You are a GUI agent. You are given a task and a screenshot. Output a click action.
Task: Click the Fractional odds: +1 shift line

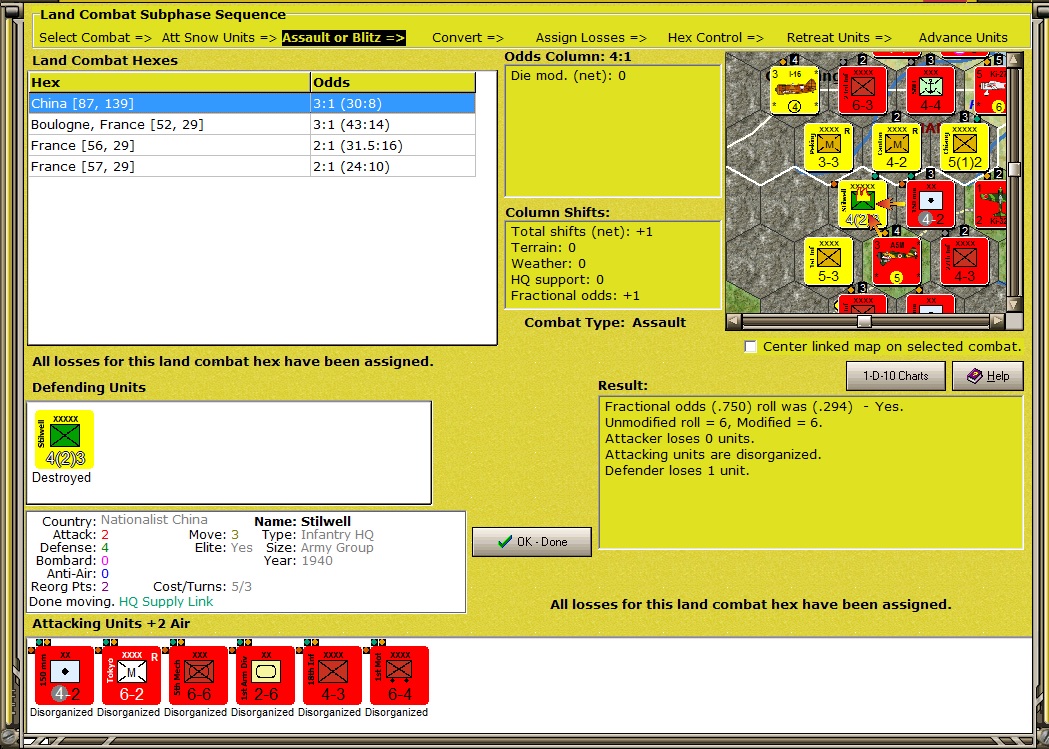click(575, 296)
